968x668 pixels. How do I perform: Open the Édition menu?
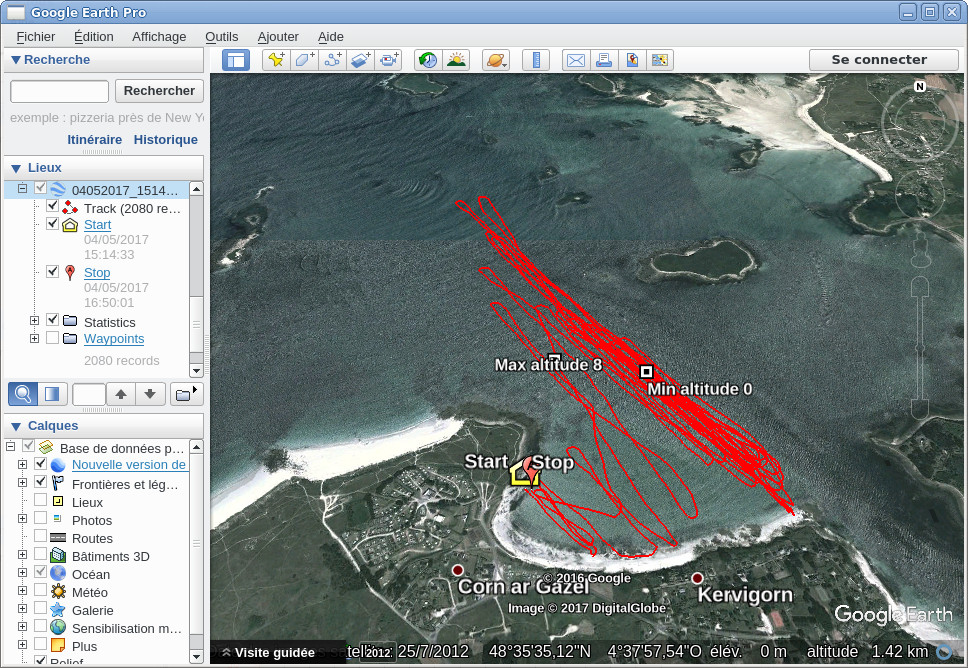point(93,36)
